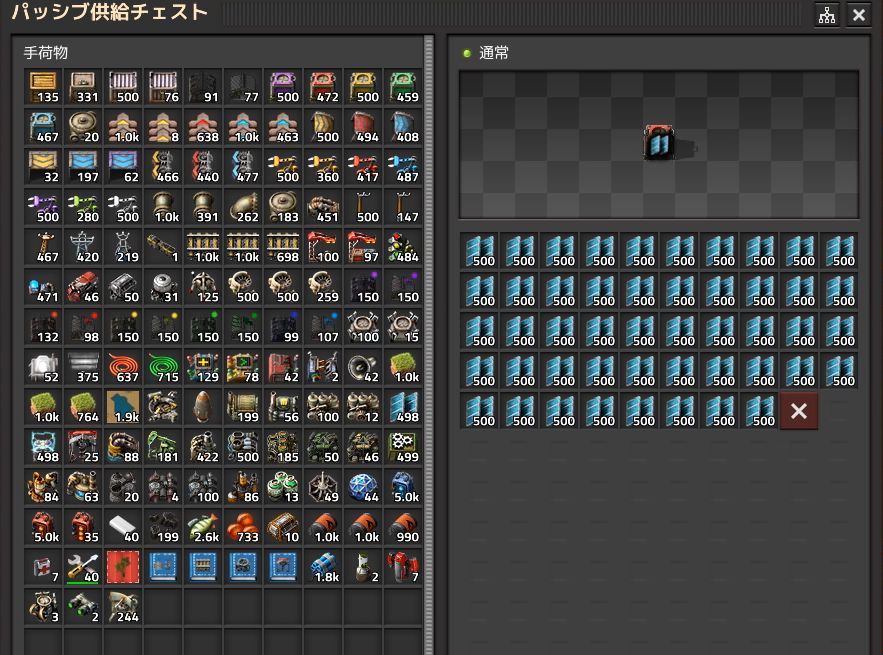The width and height of the screenshot is (883, 655).
Task: Select the fluid wagon stack of 31
Action: [163, 287]
